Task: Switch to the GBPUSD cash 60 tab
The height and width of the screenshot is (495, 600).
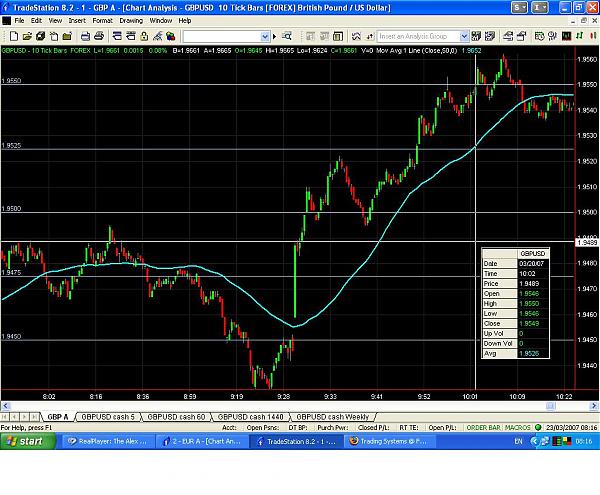Action: (x=176, y=417)
